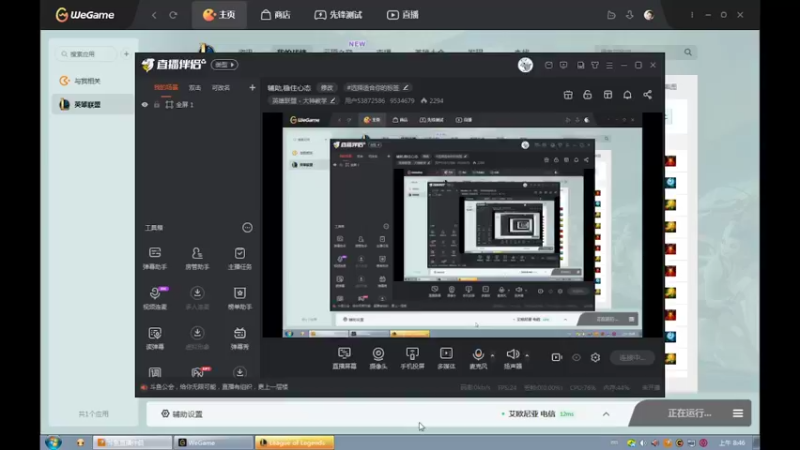Add 多媒体 multimedia source
Viewport: 800px width, 450px height.
point(446,358)
